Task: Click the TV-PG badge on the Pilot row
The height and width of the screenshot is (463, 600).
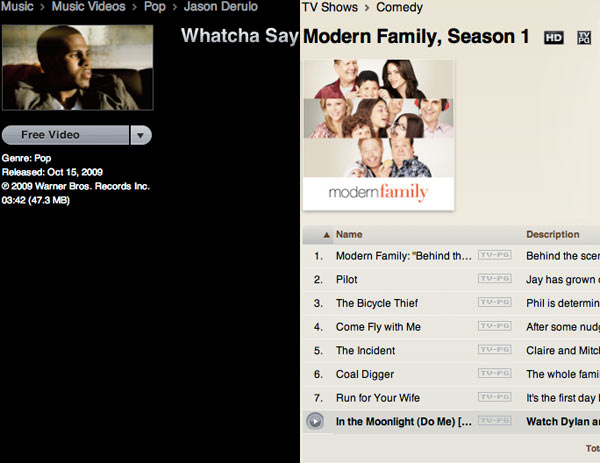Action: click(x=495, y=279)
